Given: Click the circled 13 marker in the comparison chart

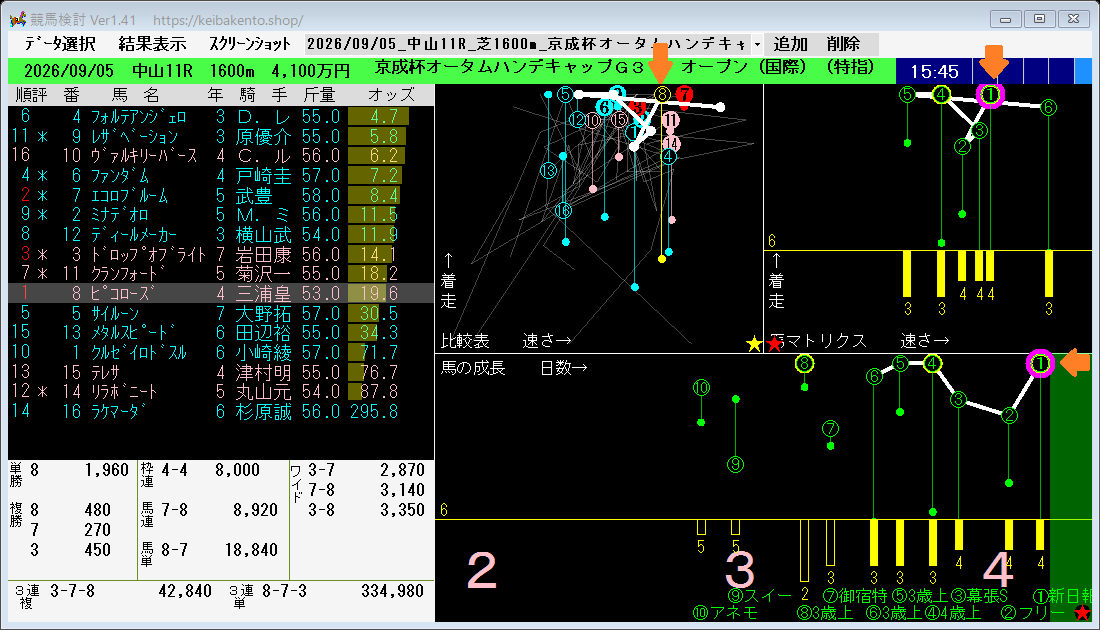Looking at the screenshot, I should tap(549, 170).
